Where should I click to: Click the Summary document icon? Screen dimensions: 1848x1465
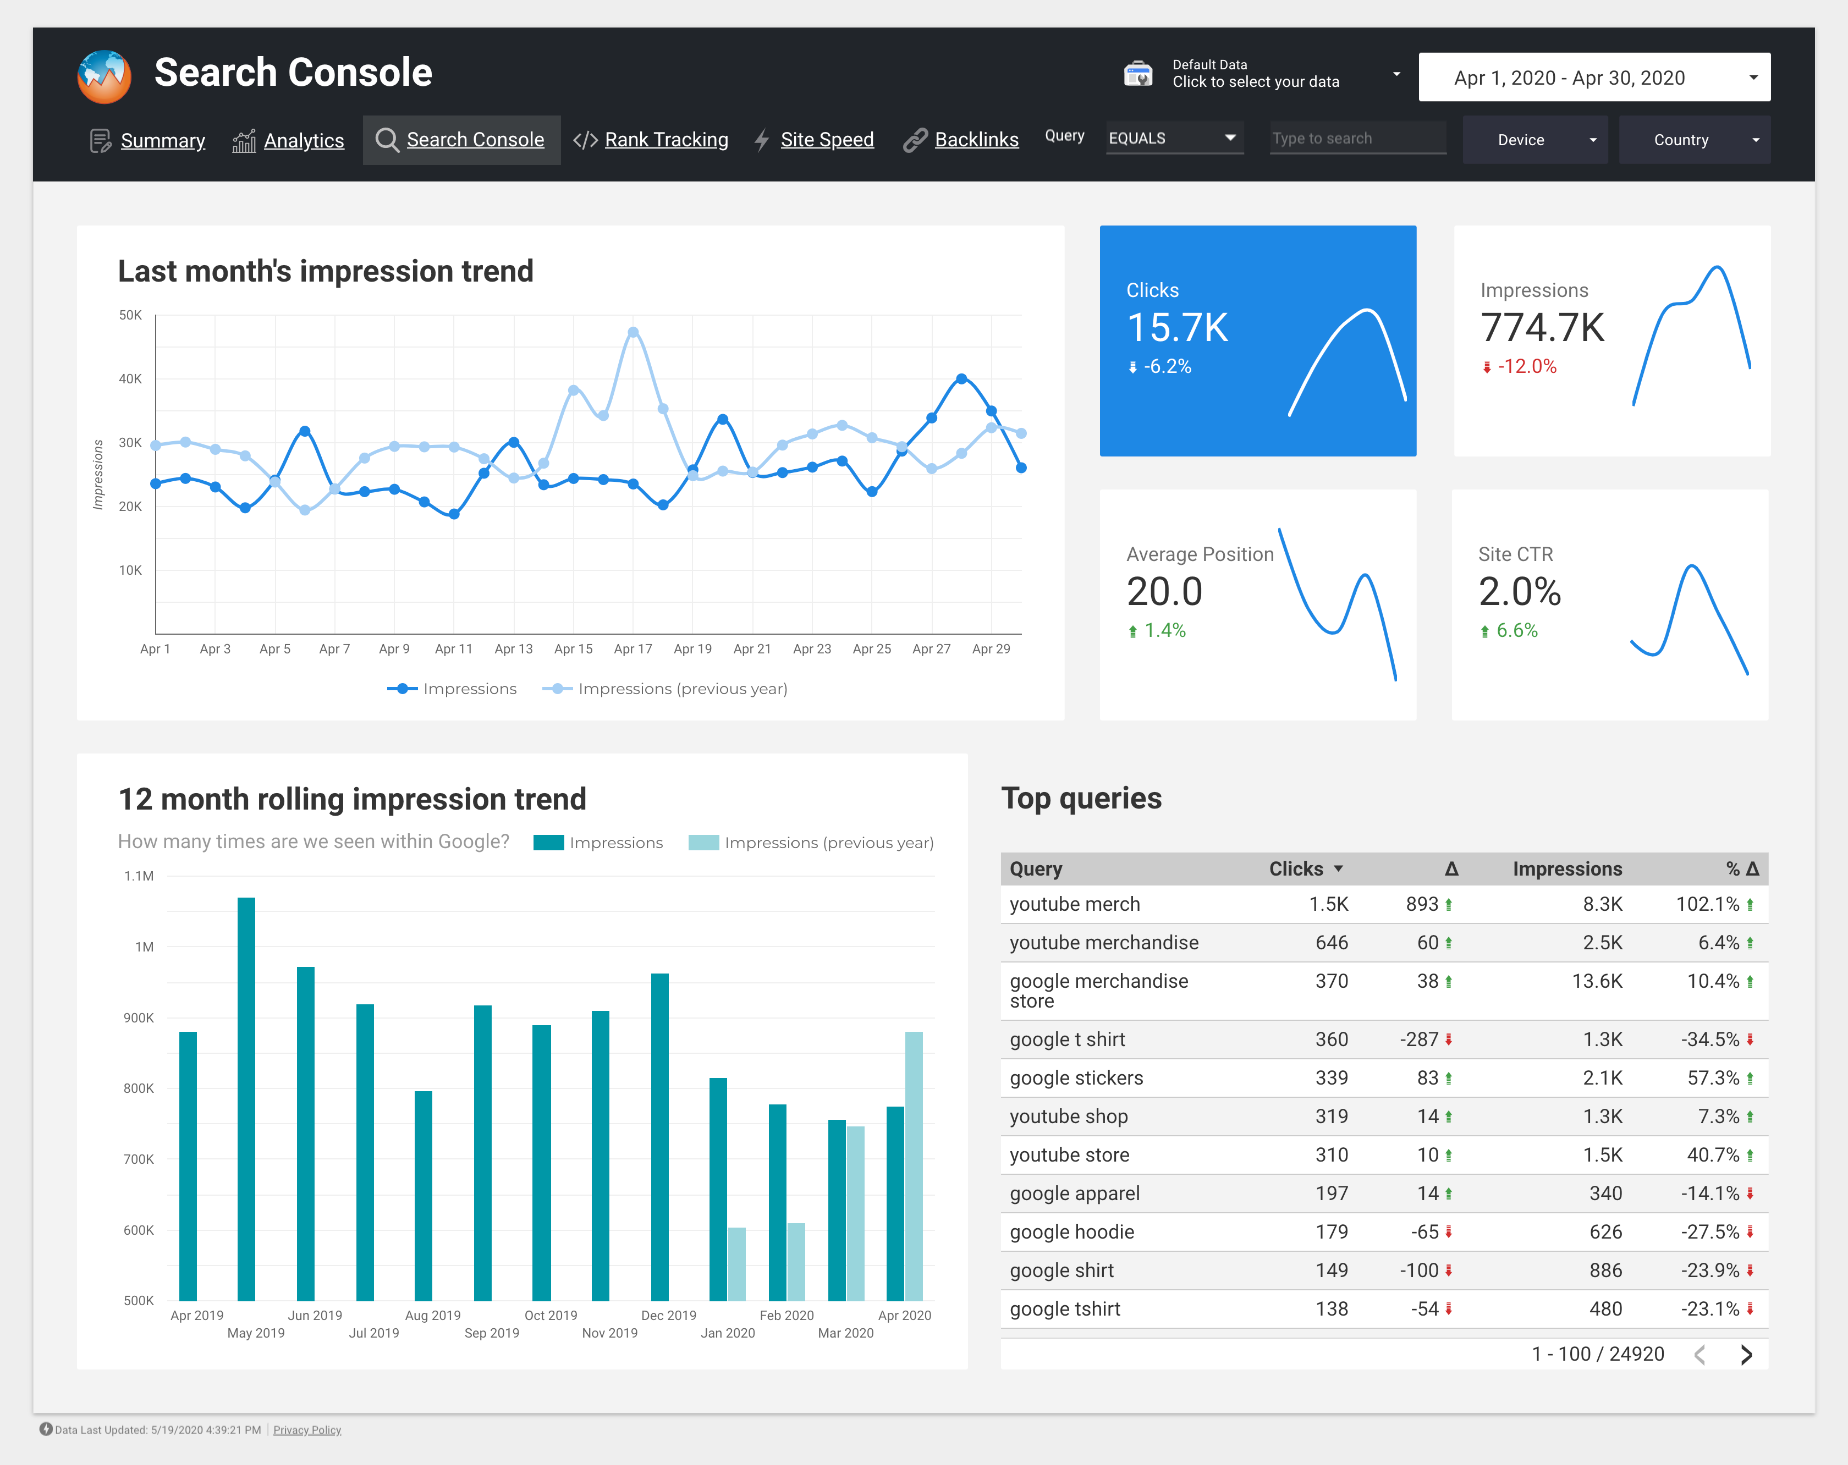point(100,141)
